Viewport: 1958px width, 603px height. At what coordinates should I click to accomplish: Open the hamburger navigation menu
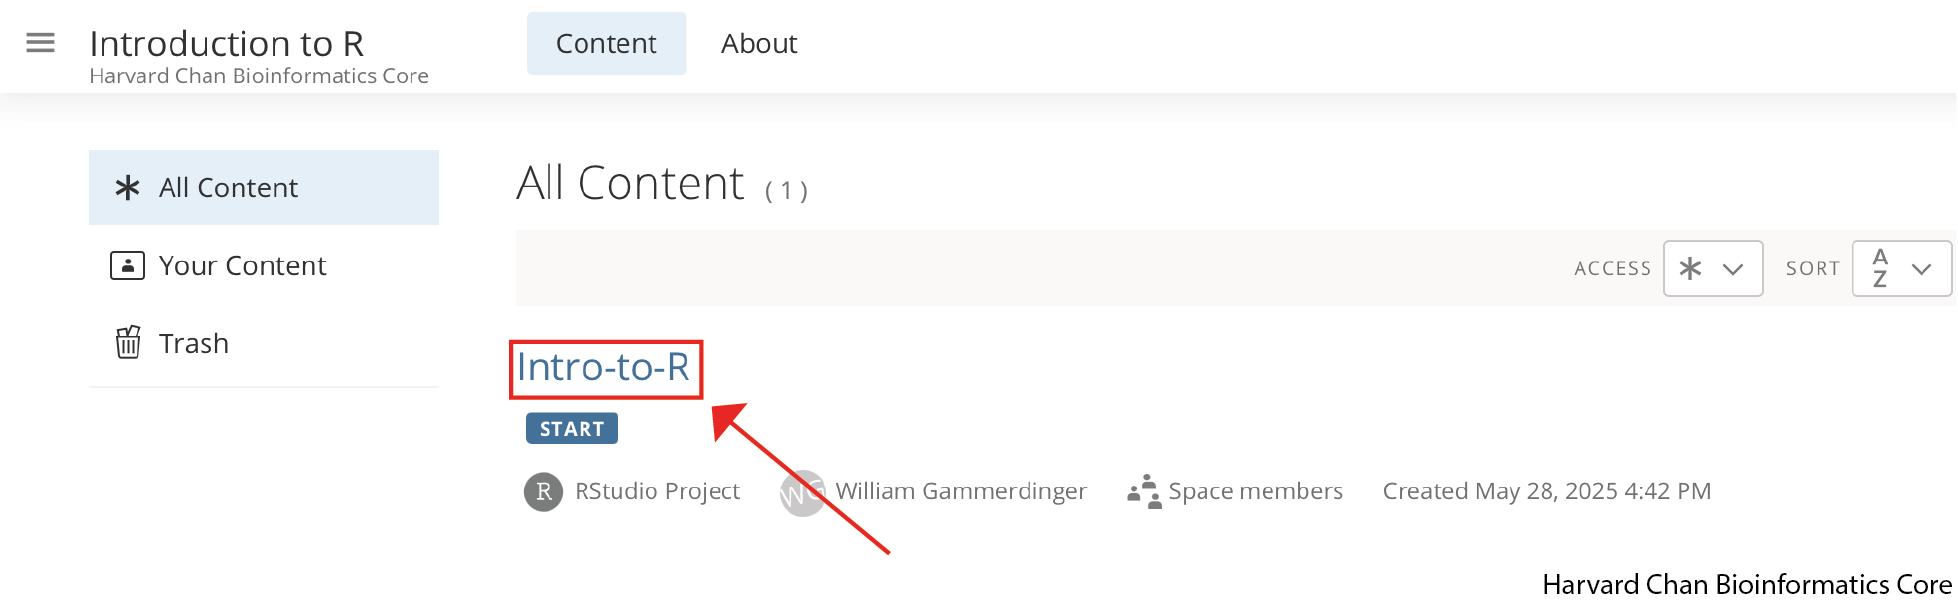coord(40,43)
